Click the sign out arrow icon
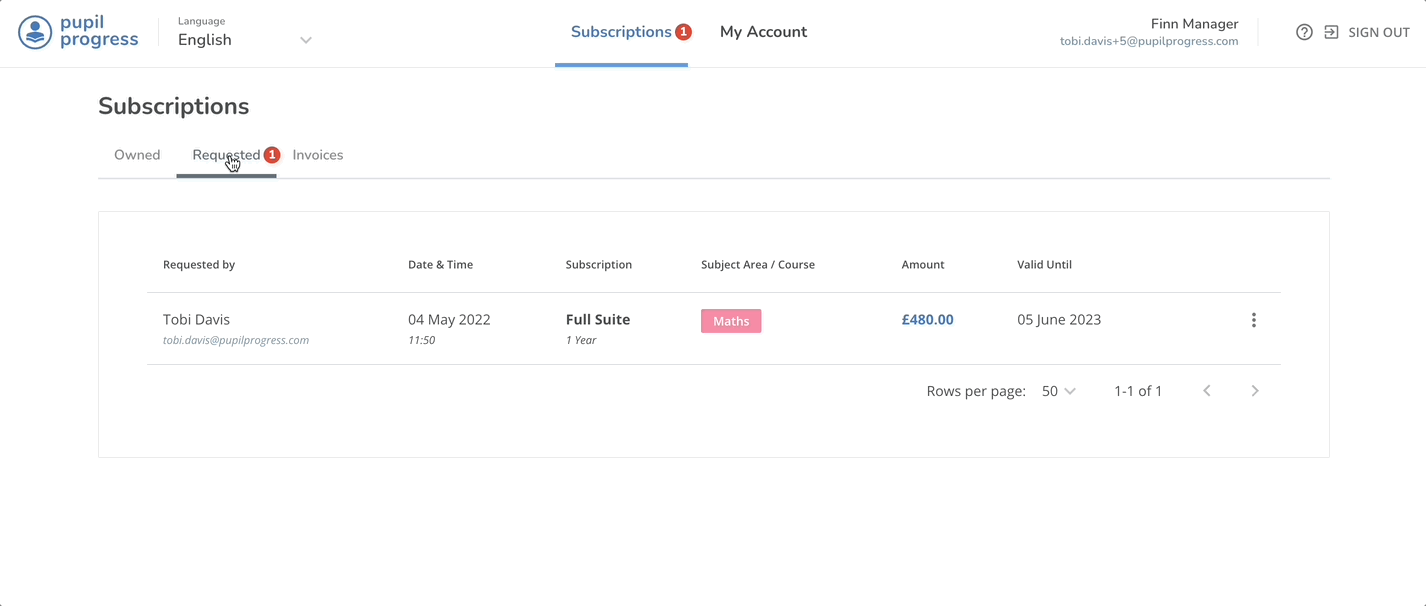 (1331, 31)
